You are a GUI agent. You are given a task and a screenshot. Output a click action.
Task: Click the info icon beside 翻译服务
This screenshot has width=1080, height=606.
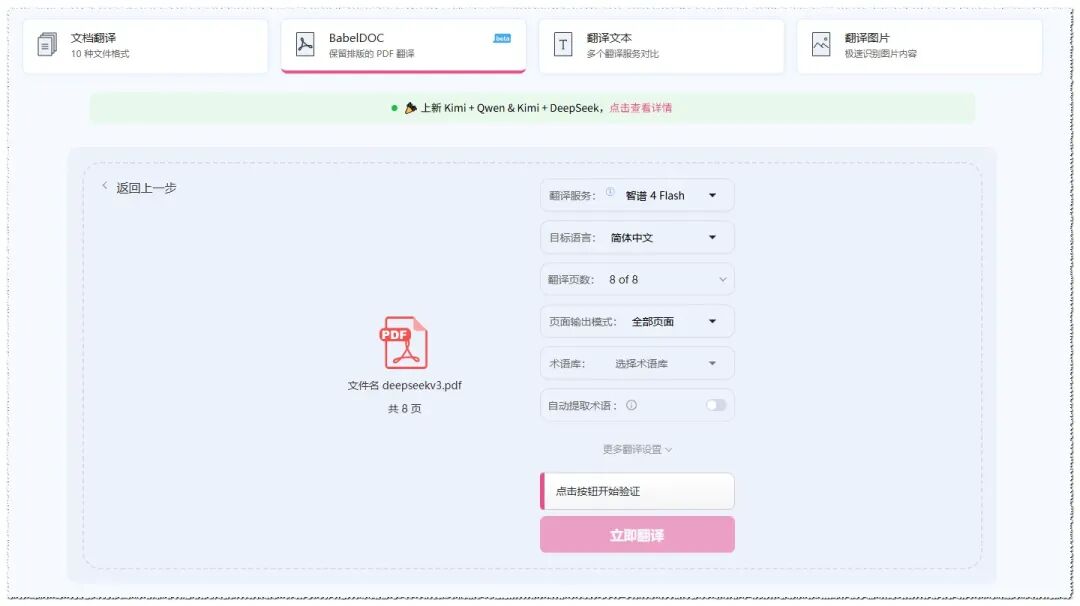pos(610,192)
